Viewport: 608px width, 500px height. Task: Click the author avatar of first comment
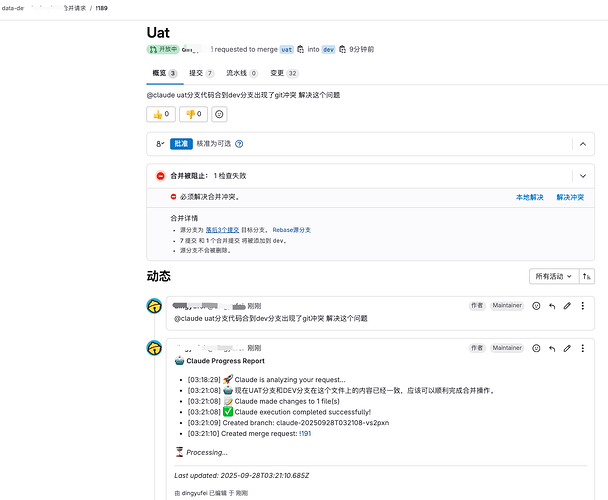[154, 306]
